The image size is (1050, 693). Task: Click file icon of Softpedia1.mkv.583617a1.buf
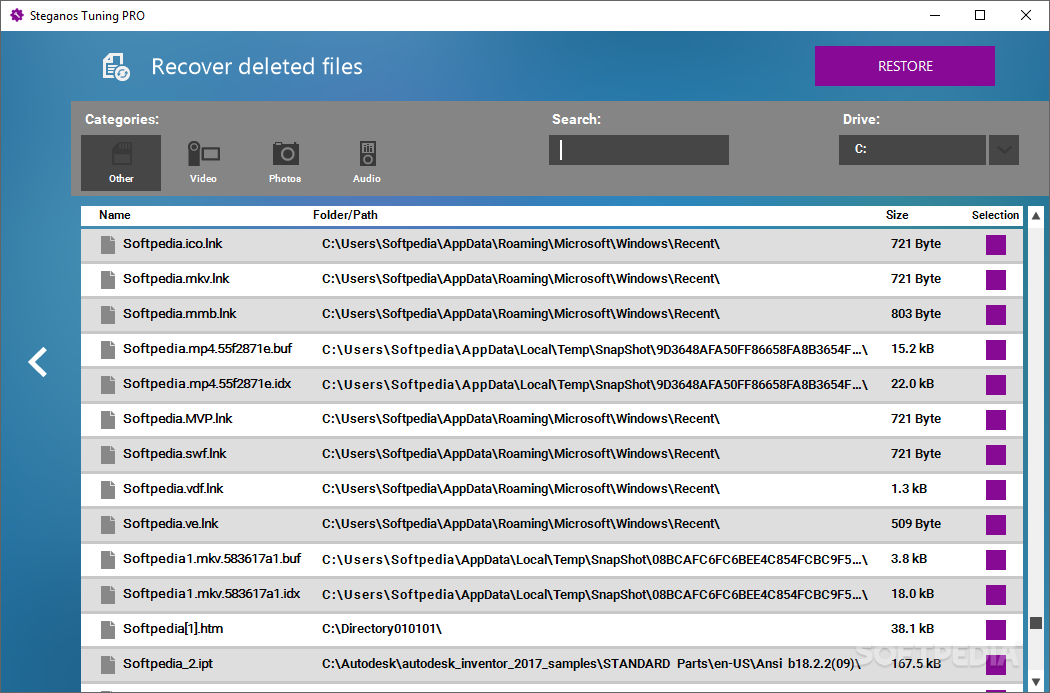[x=108, y=559]
